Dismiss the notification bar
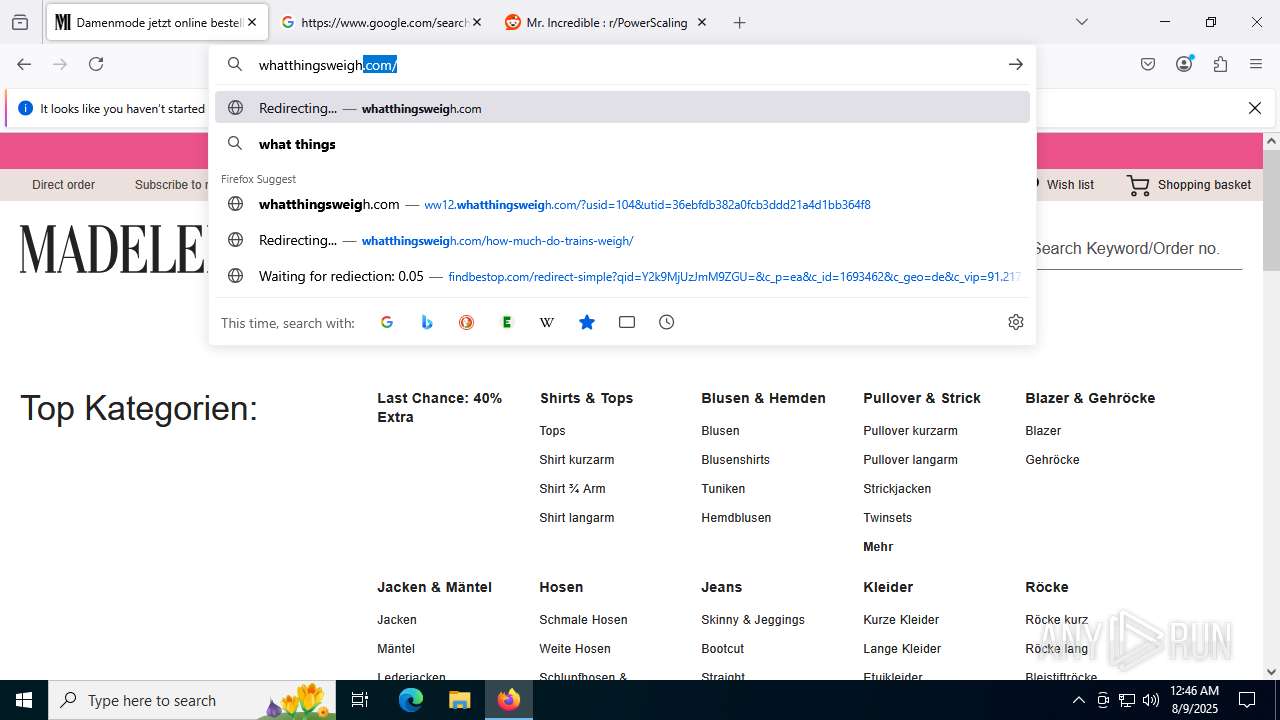Screen dimensions: 1280x720 (1255, 108)
